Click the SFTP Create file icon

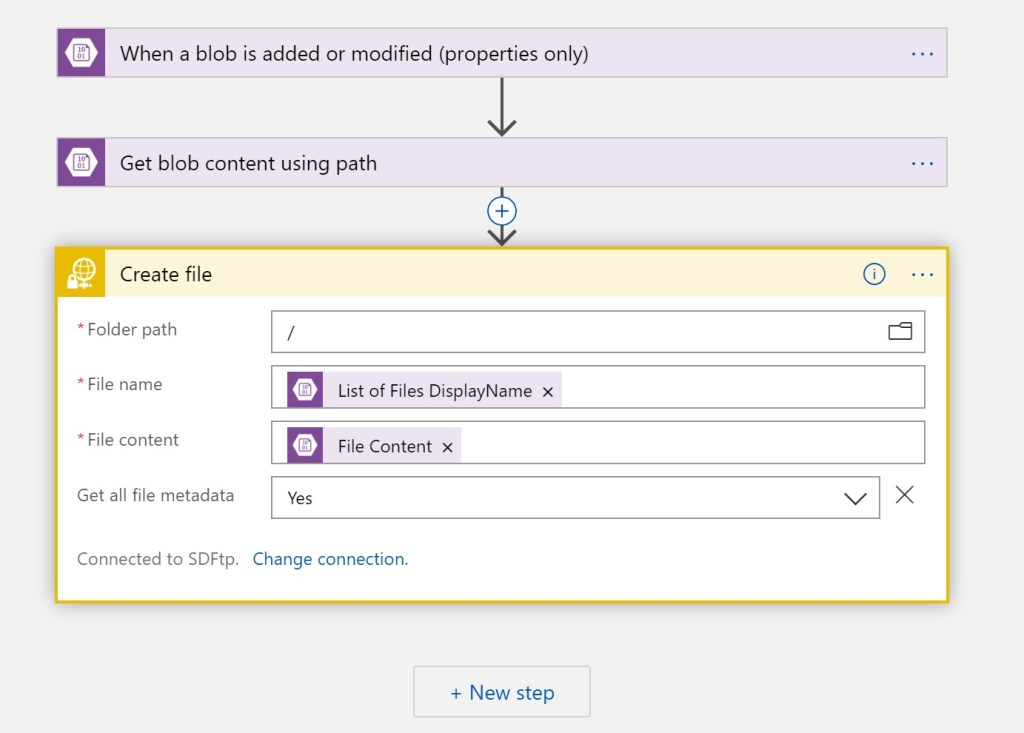(x=81, y=274)
